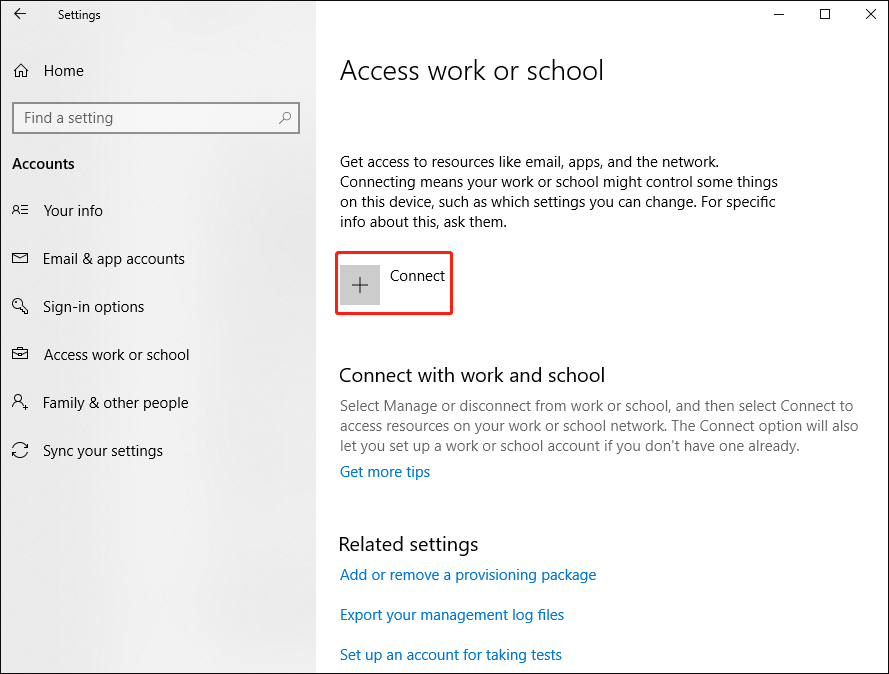Screen dimensions: 889x674
Task: Open the Get more tips link
Action: [385, 471]
